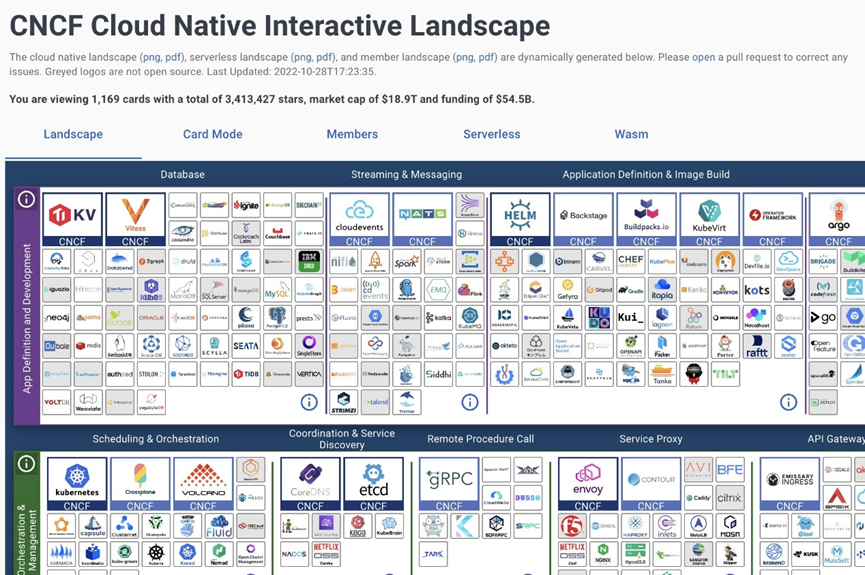
Task: Click the gRPC logo card
Action: [x=449, y=484]
